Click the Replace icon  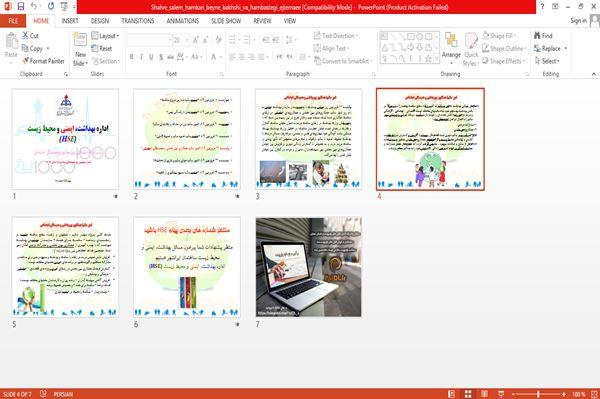pyautogui.click(x=537, y=48)
